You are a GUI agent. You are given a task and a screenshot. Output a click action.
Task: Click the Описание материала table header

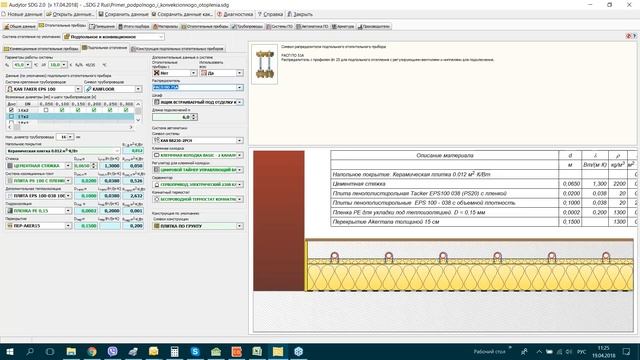point(444,156)
